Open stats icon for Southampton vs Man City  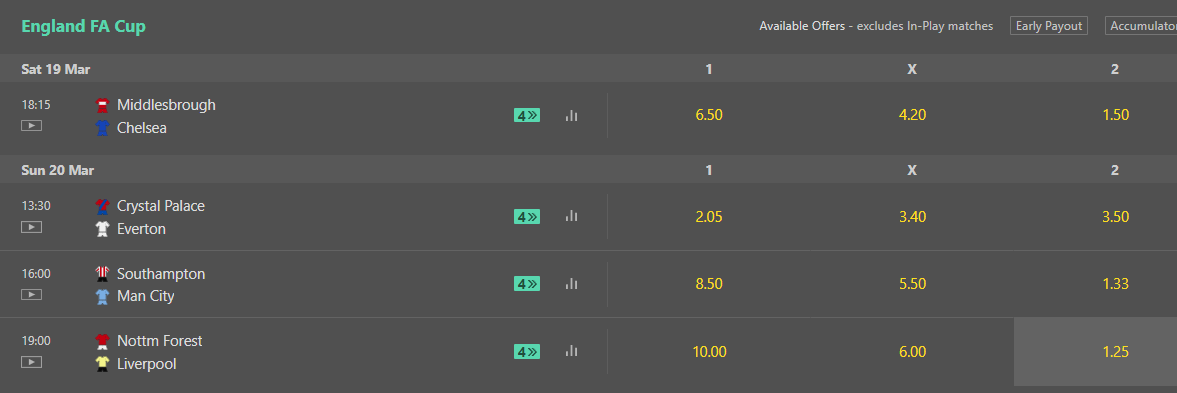point(571,284)
